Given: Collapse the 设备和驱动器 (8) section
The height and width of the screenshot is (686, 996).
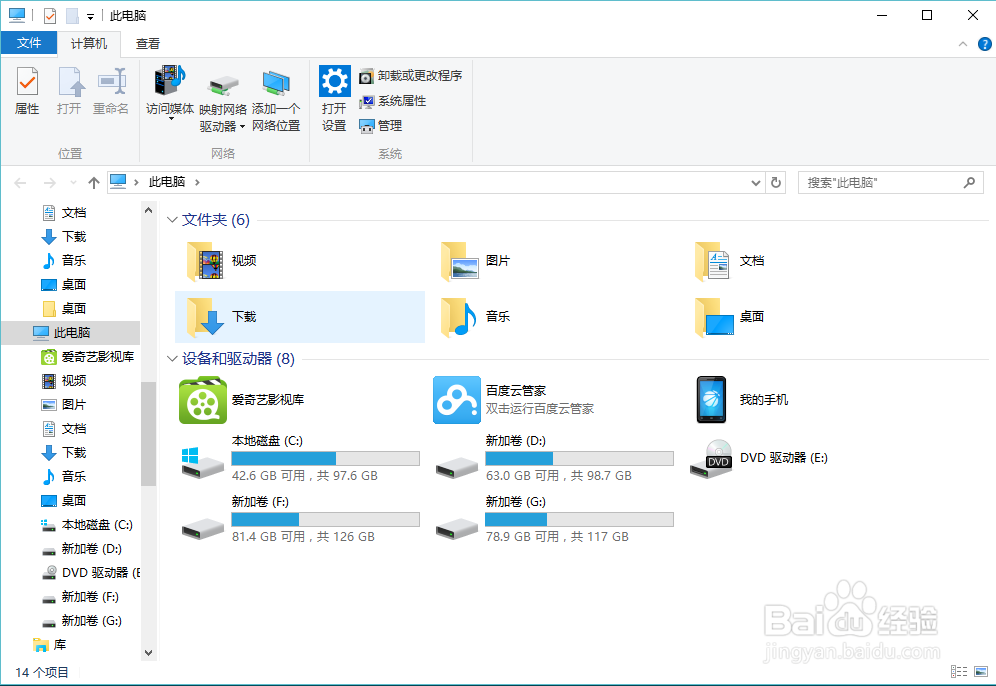Looking at the screenshot, I should 172,357.
